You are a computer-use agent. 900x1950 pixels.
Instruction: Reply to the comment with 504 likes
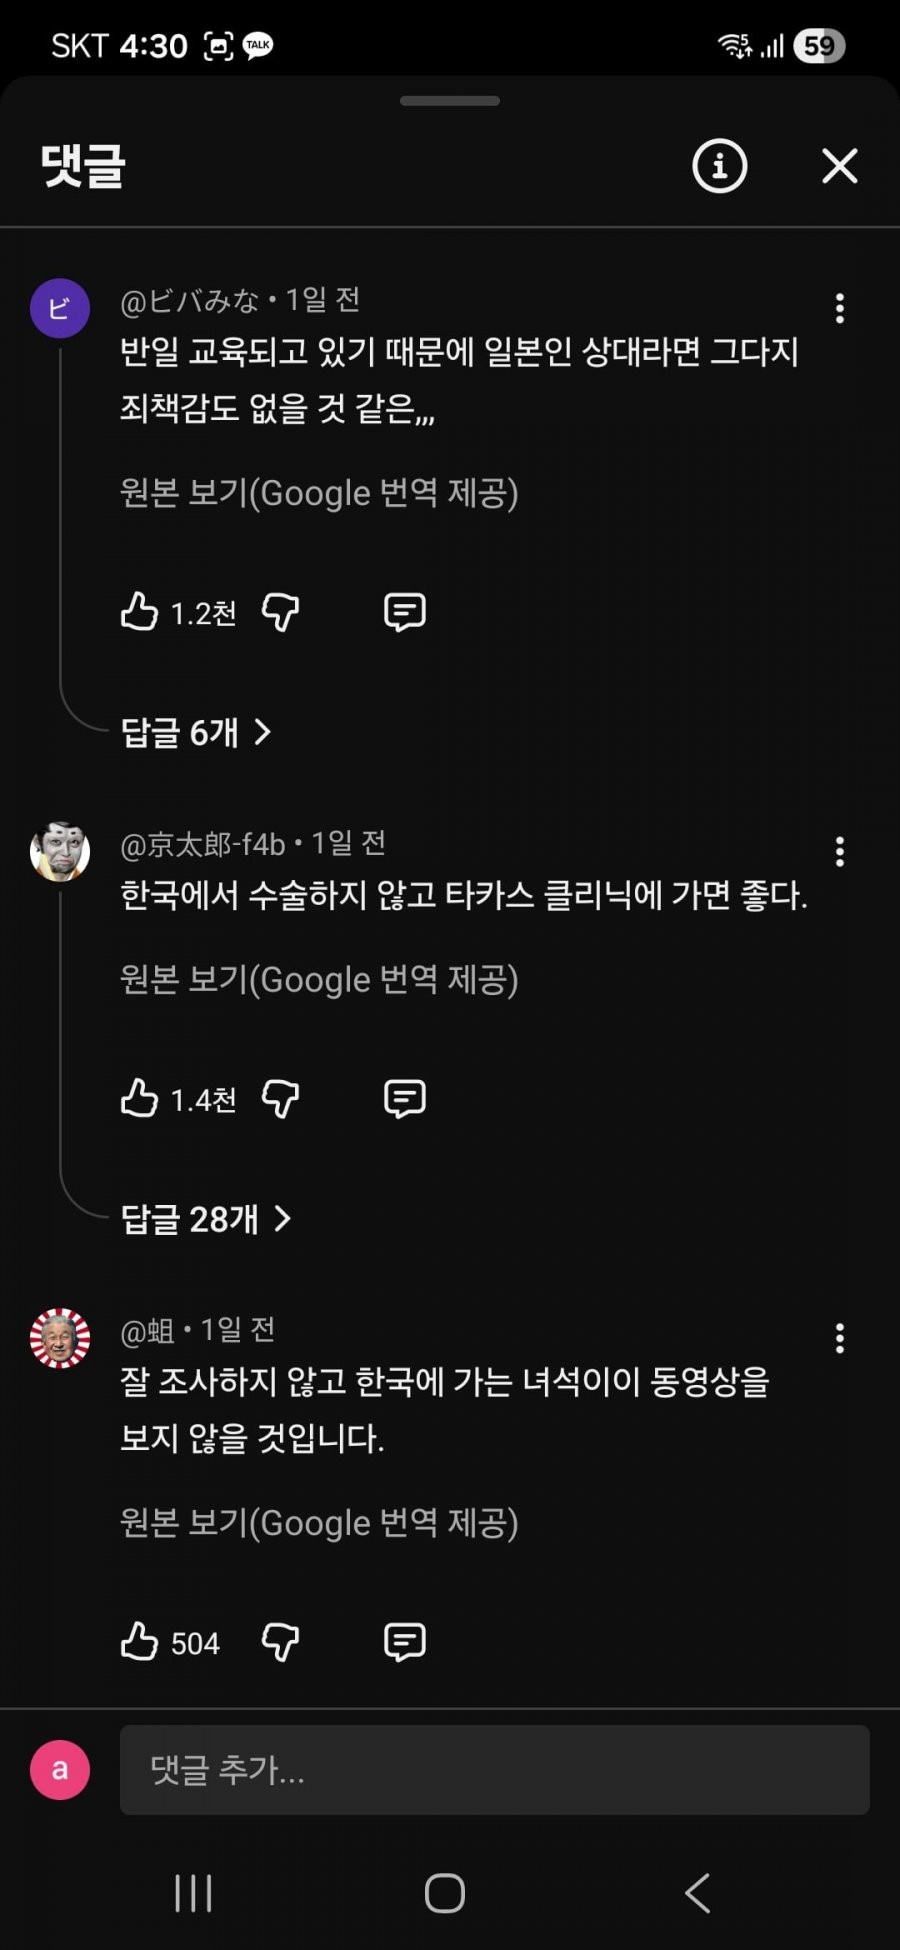(404, 1641)
